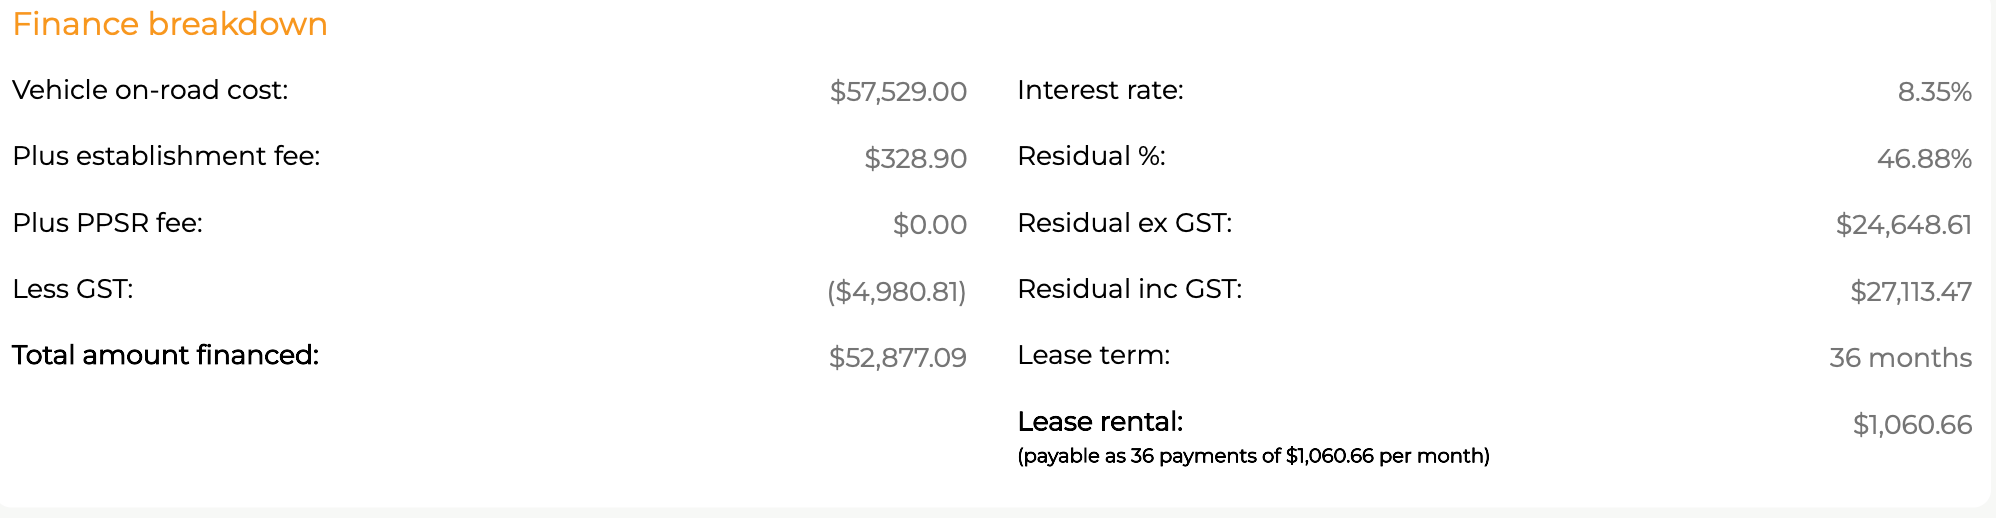The width and height of the screenshot is (1996, 518).
Task: Select the $24,648.61 residual amount
Action: [x=1903, y=225]
